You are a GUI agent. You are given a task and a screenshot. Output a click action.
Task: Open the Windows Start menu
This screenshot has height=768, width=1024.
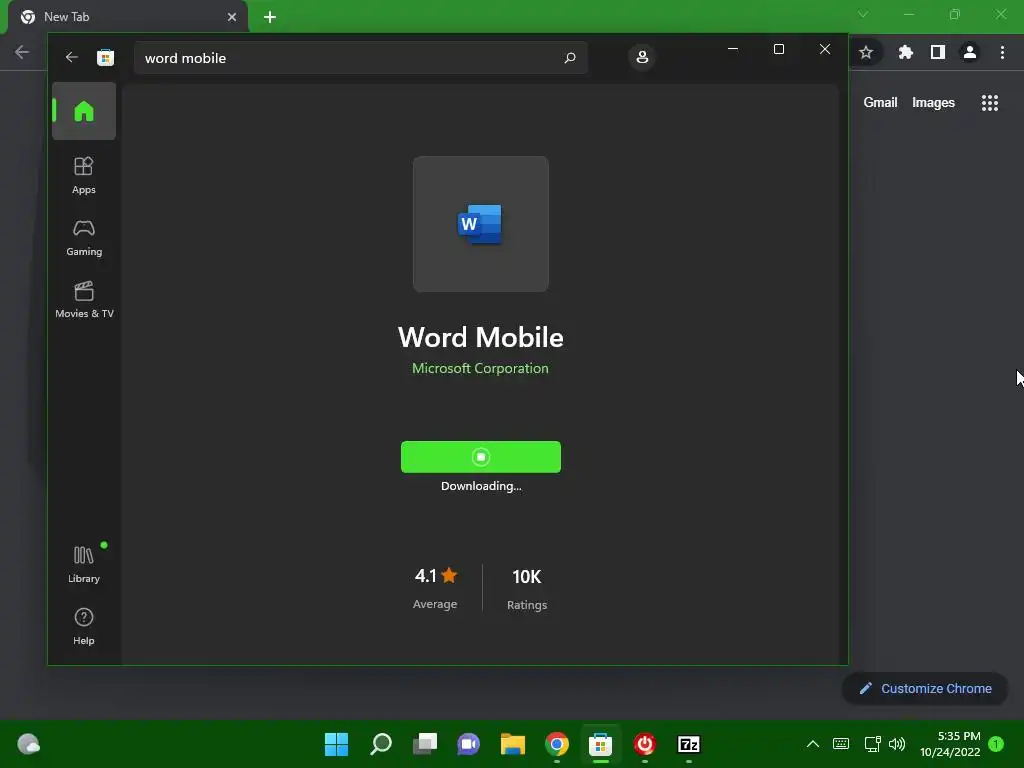tap(336, 744)
